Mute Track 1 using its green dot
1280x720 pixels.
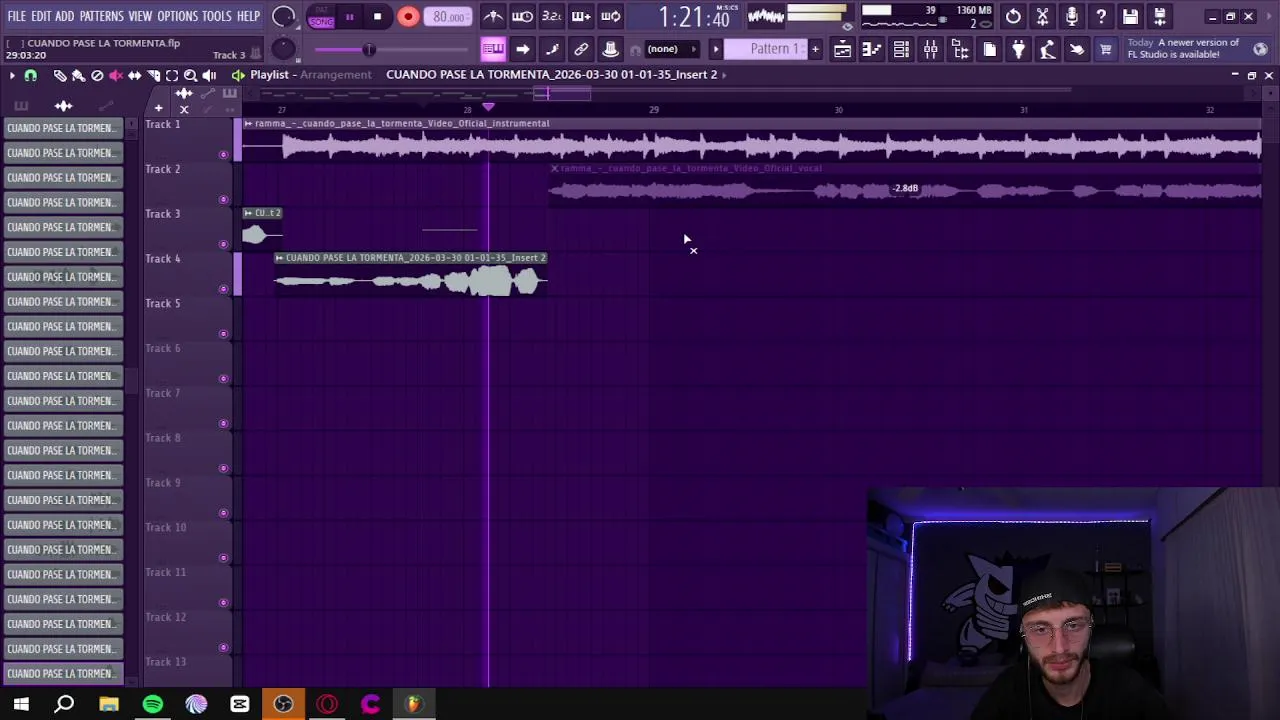[223, 154]
